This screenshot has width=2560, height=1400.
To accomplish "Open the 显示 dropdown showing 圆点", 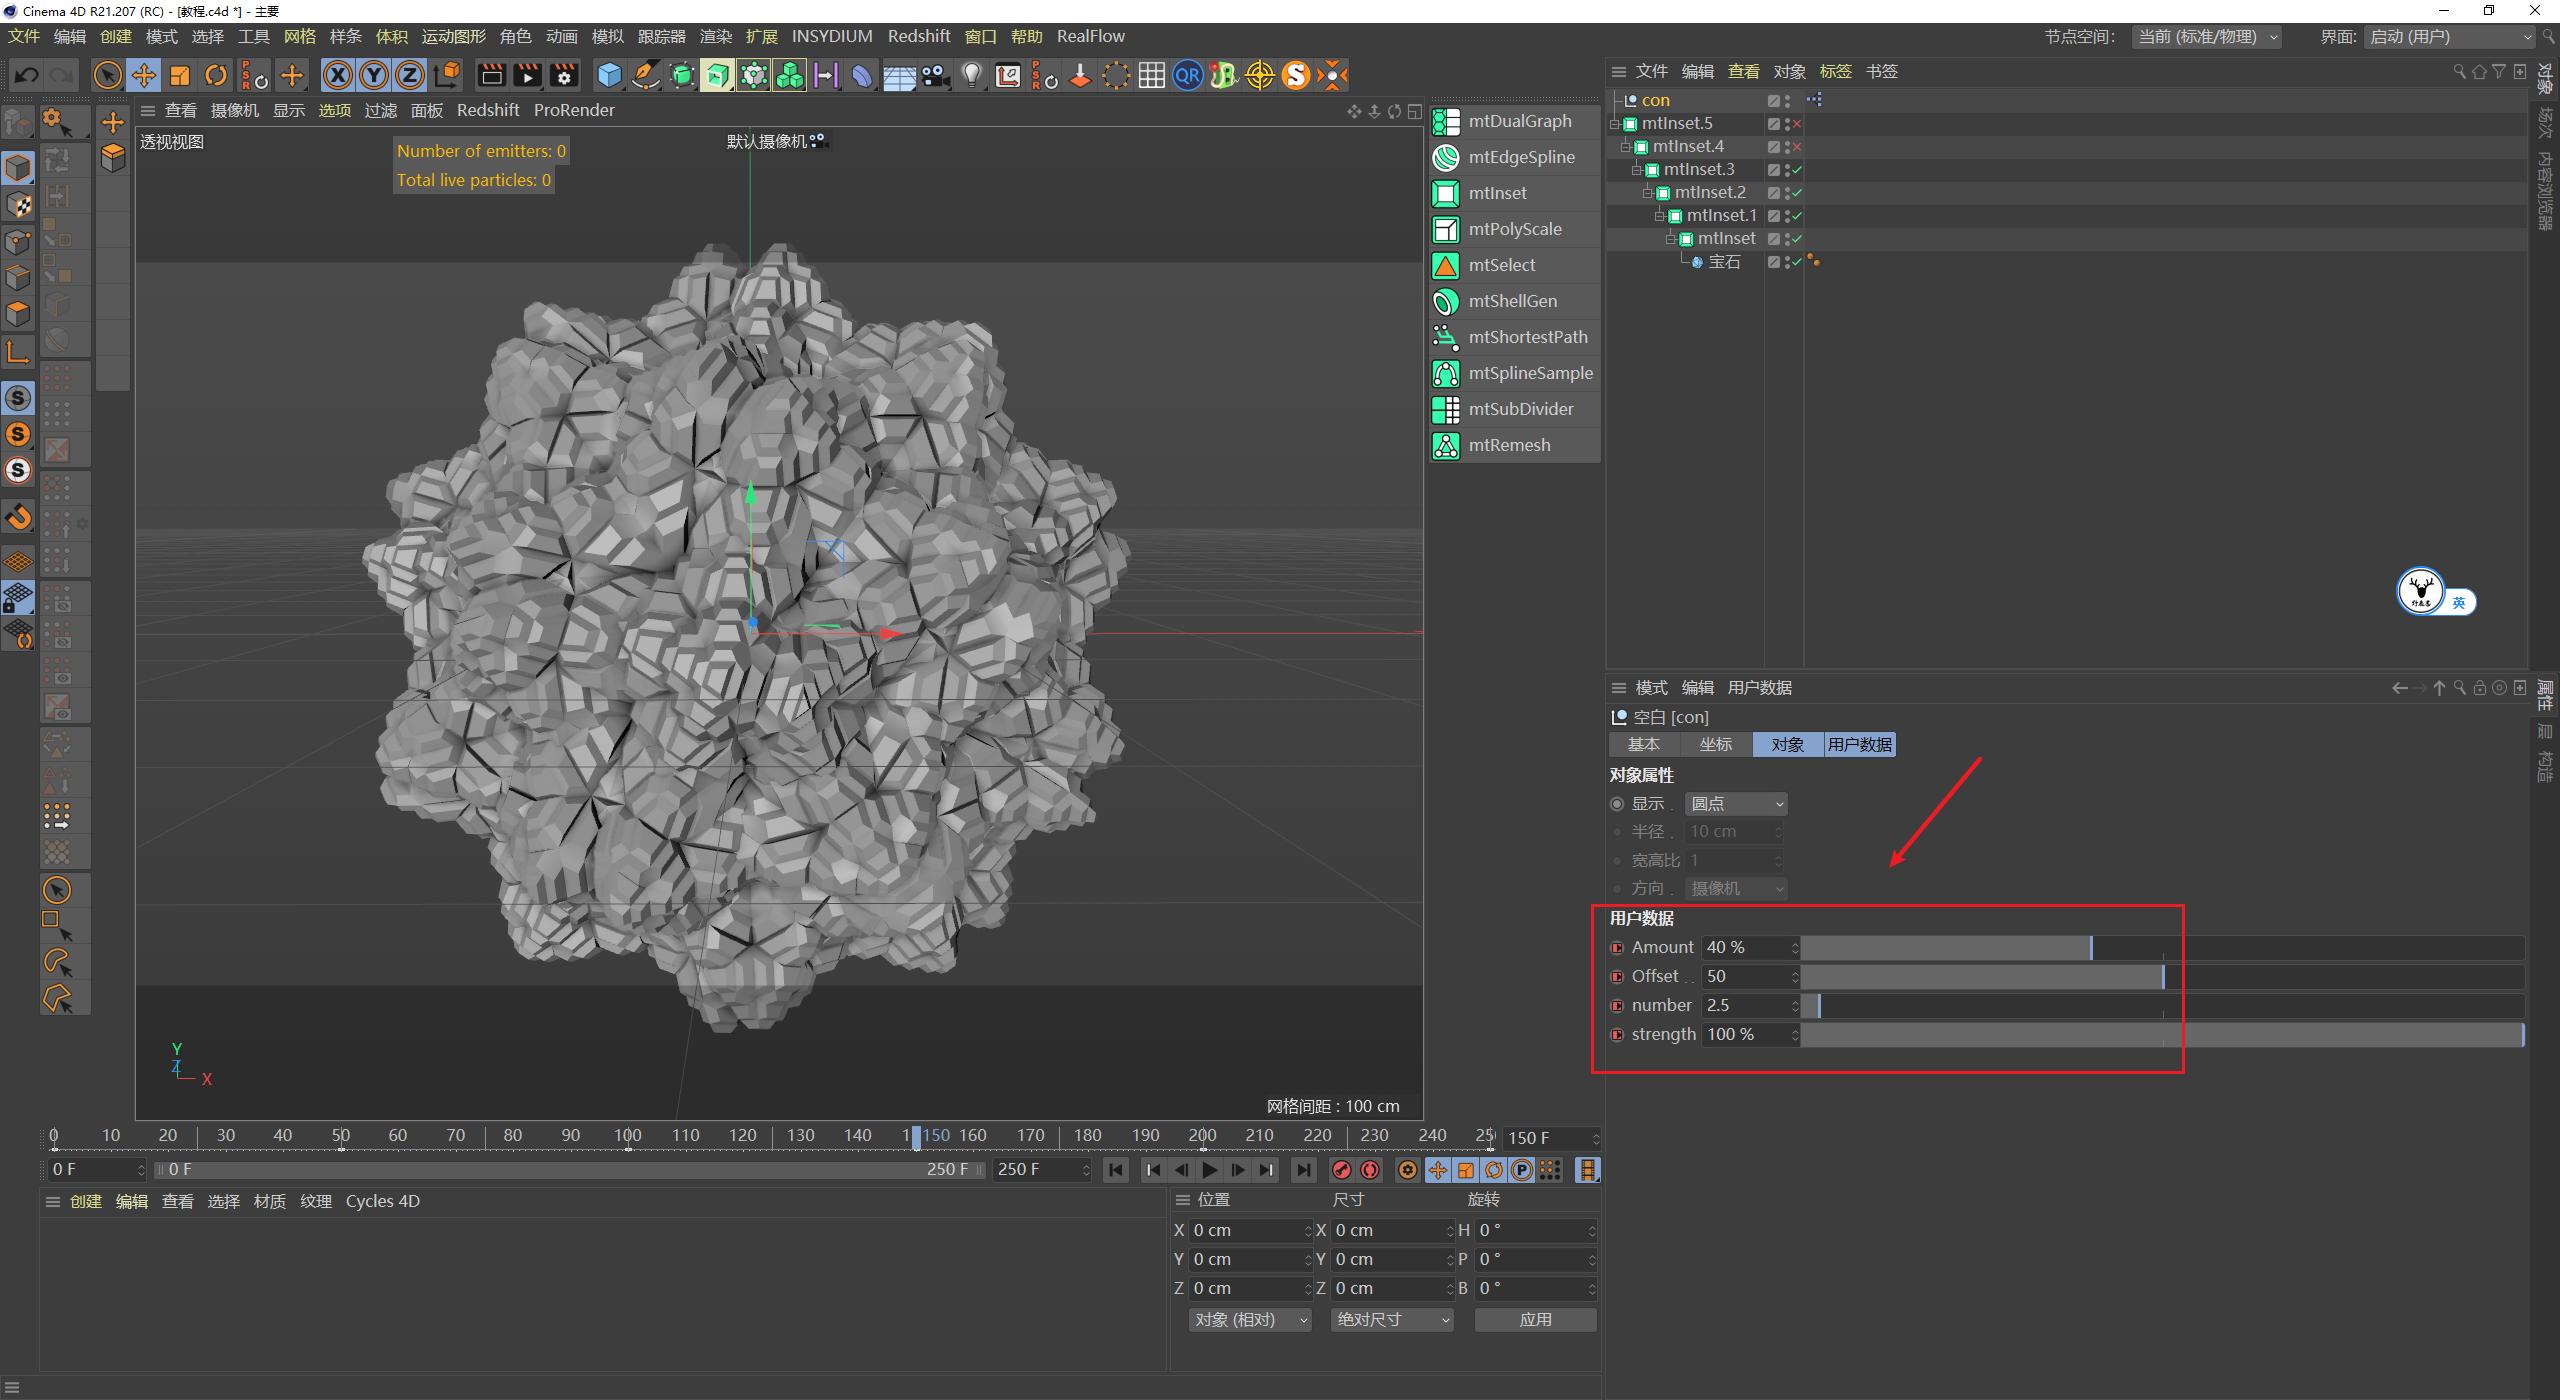I will tap(1734, 803).
